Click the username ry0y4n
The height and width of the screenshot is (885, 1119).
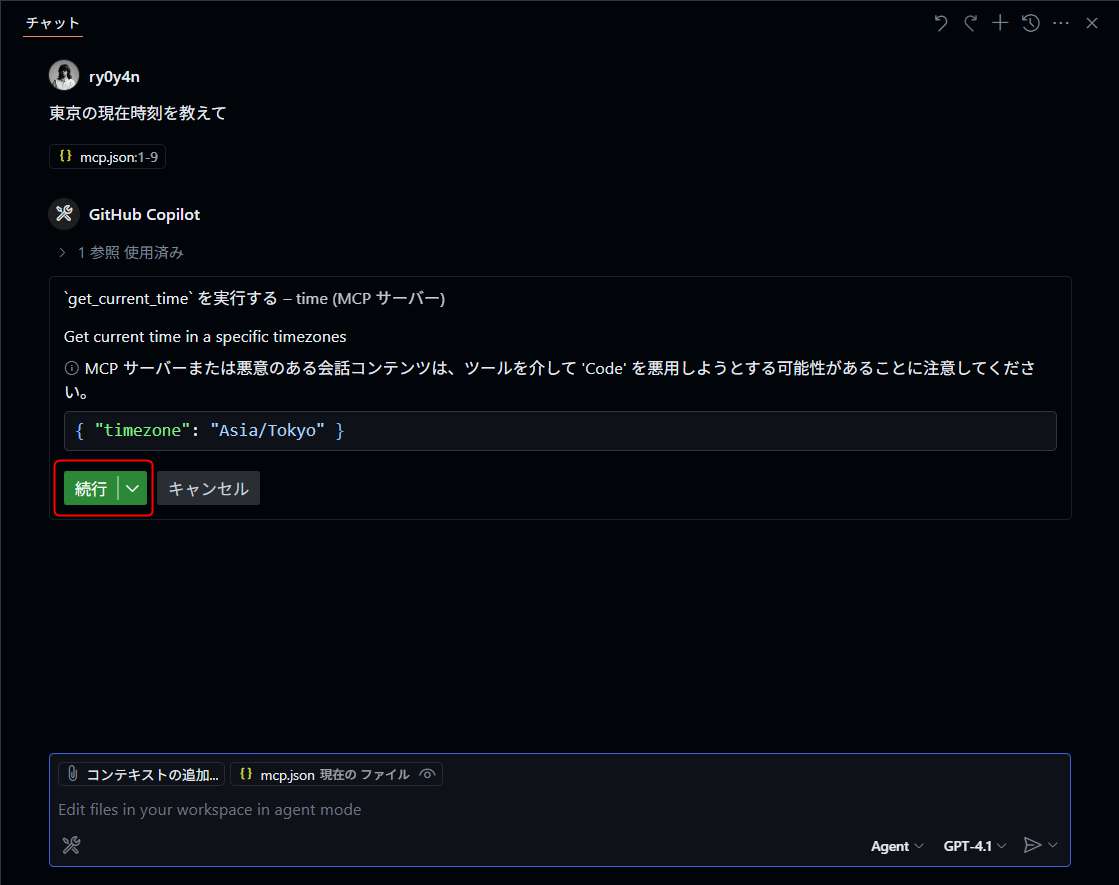[114, 76]
